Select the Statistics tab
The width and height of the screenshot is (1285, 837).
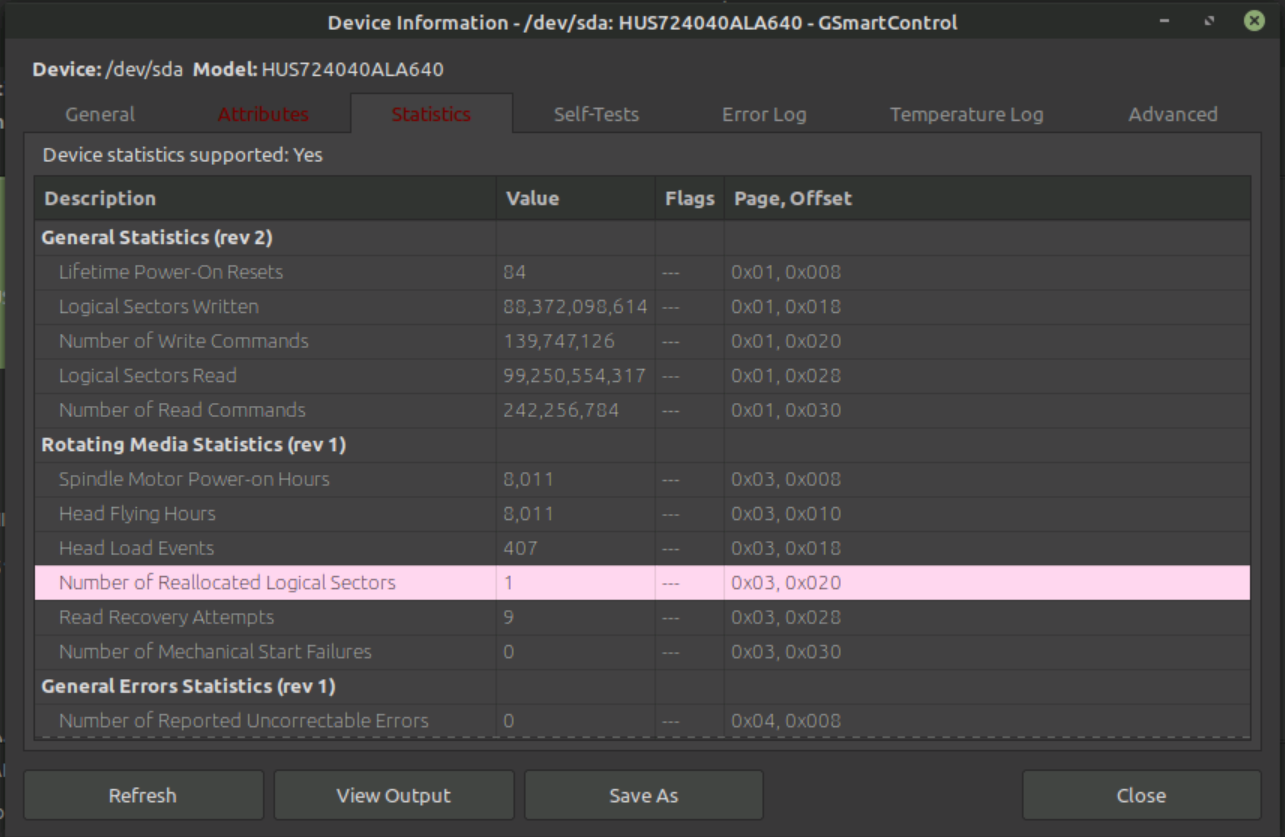click(431, 113)
